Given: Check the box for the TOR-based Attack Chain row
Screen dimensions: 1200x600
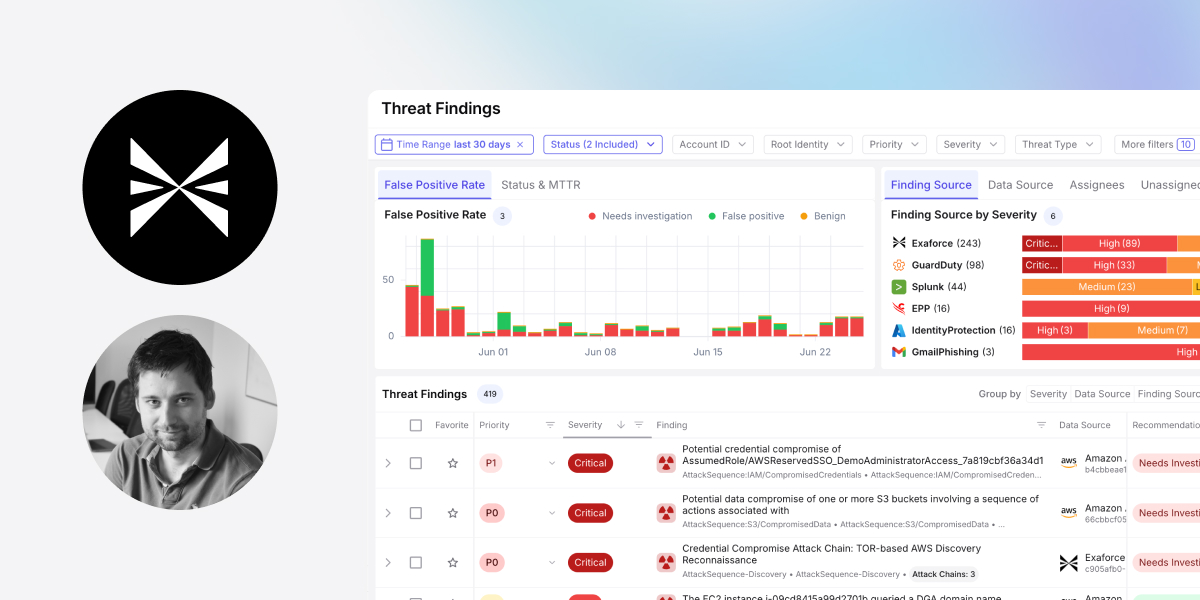Looking at the screenshot, I should click(416, 563).
